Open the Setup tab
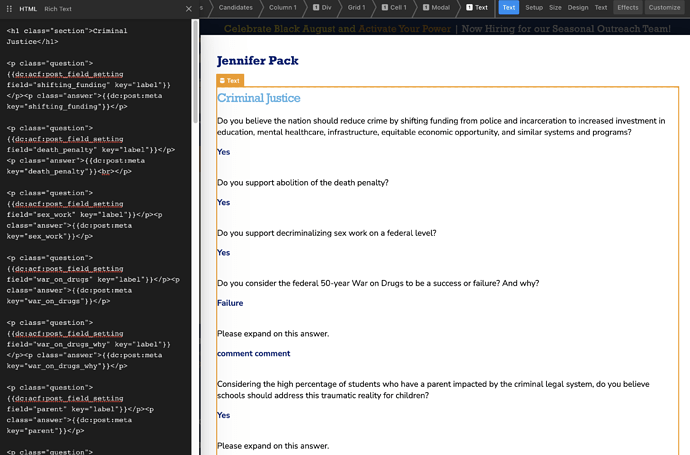The height and width of the screenshot is (455, 690). click(x=534, y=8)
